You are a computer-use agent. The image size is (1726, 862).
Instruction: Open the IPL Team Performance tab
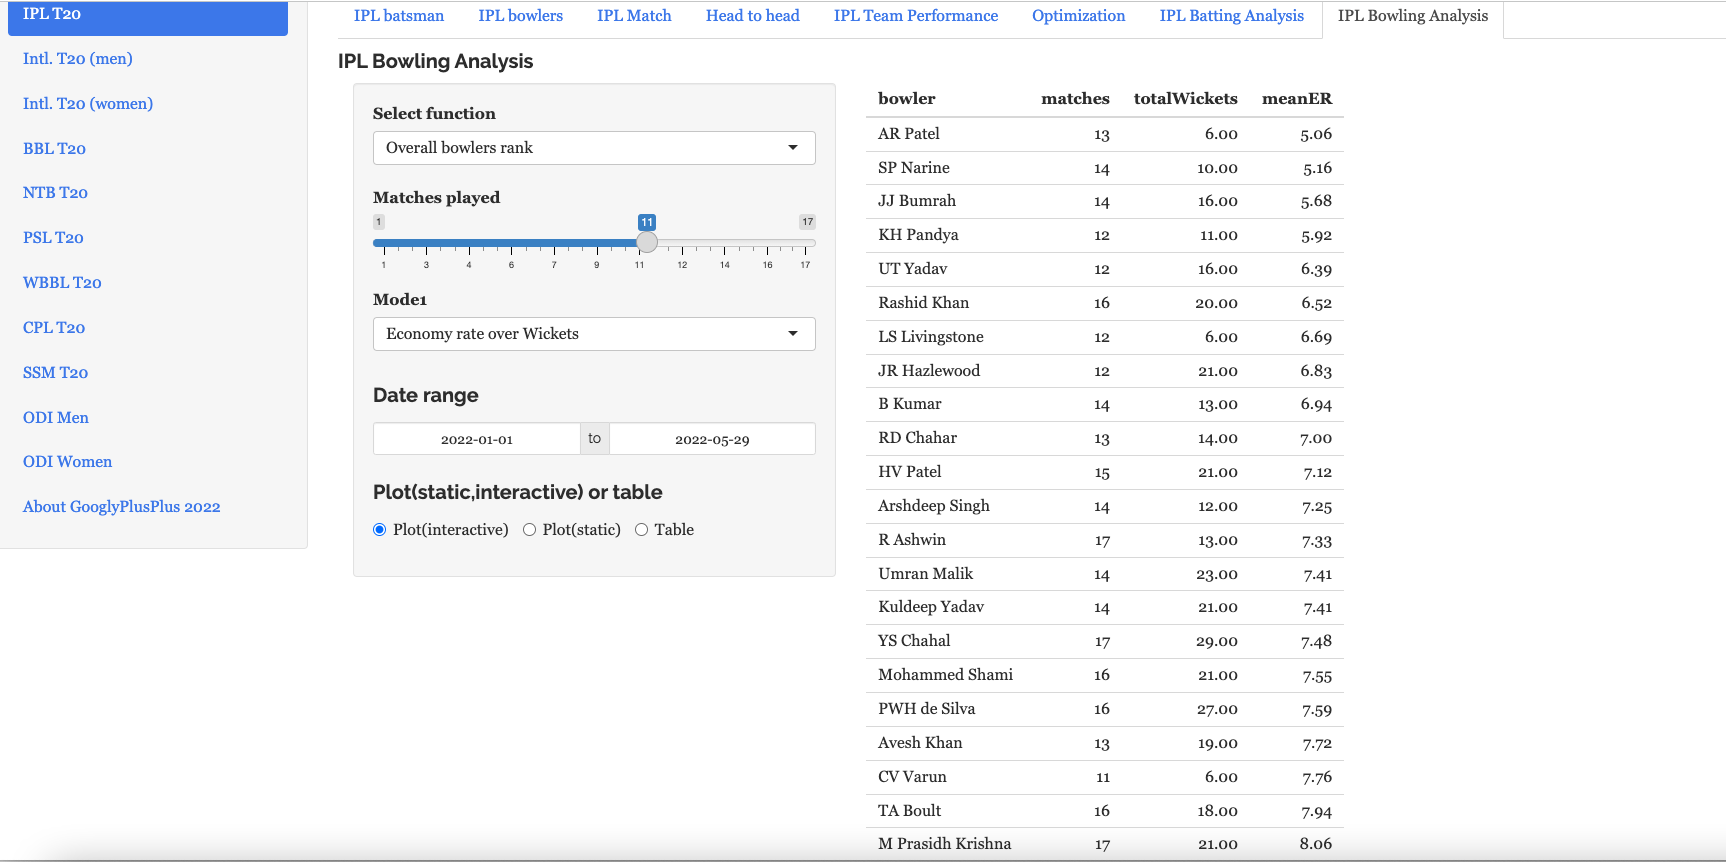coord(915,16)
